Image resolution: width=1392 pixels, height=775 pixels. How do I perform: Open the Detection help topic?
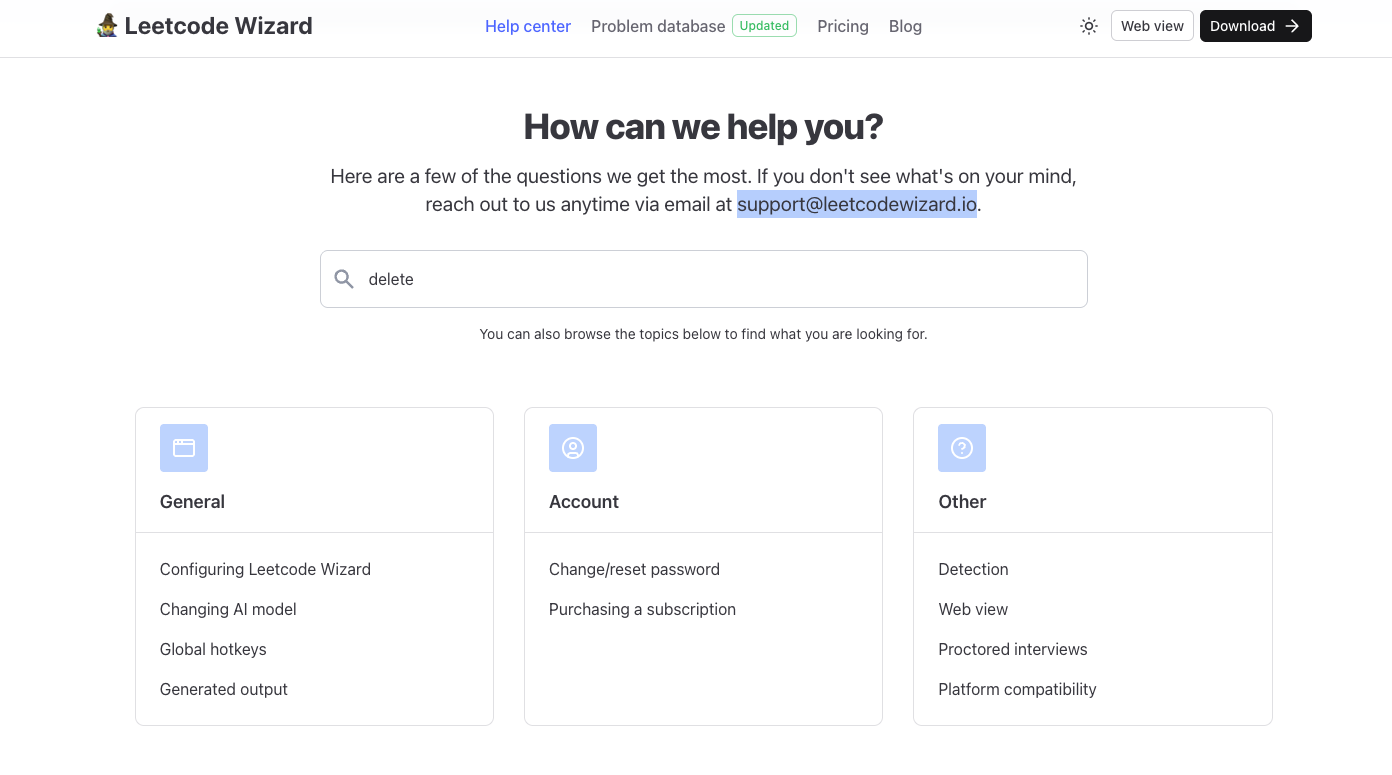[x=973, y=569]
